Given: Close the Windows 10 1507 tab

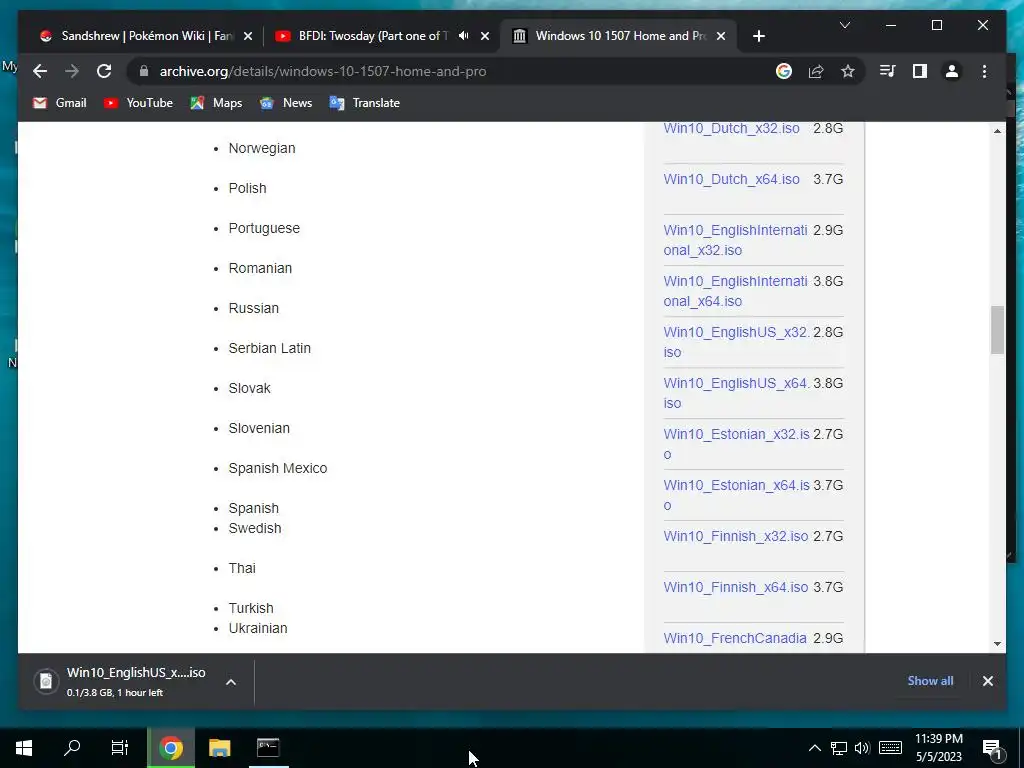Looking at the screenshot, I should coord(721,36).
